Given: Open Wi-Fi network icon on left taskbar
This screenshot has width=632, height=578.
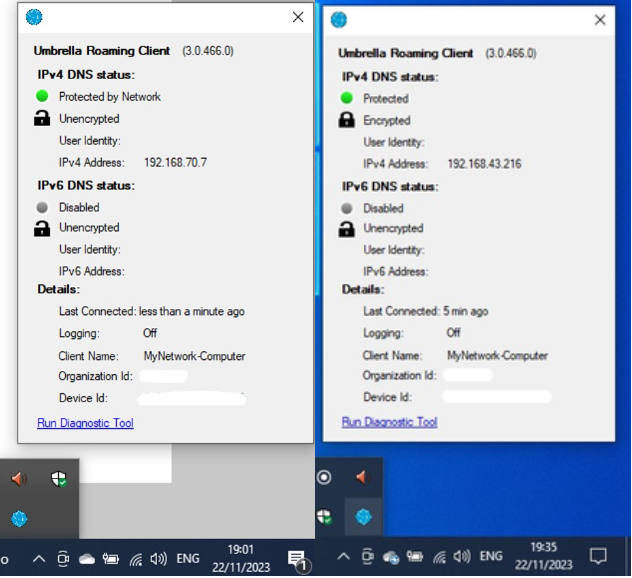Looking at the screenshot, I should coord(136,559).
